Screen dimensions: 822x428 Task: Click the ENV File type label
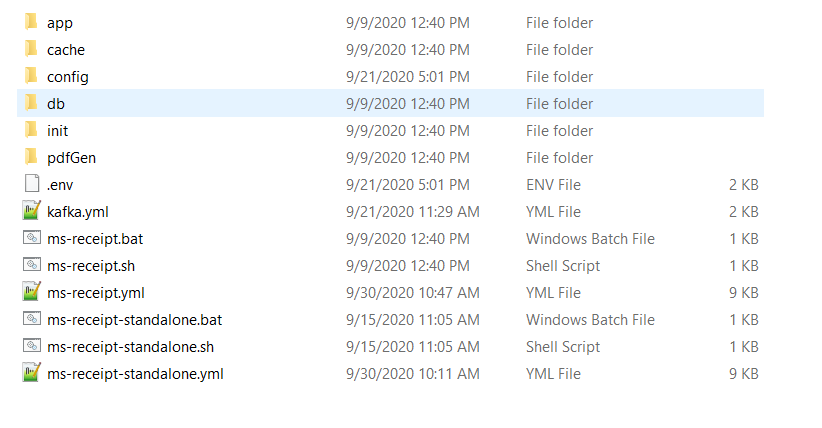point(553,184)
